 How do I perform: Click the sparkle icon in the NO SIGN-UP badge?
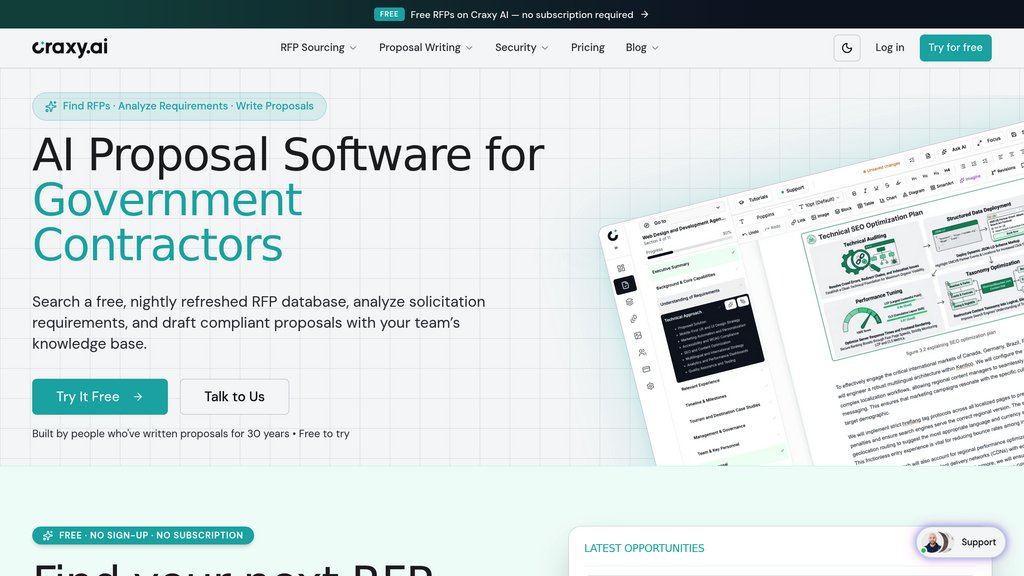click(48, 536)
